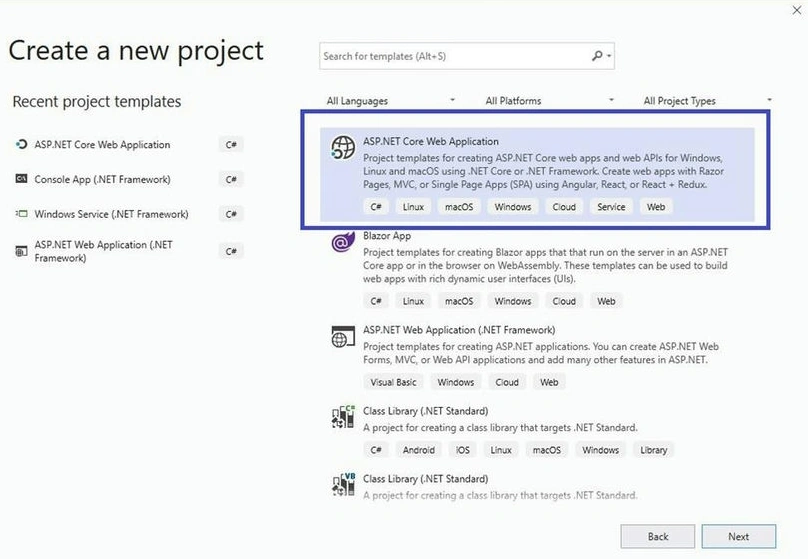808x559 pixels.
Task: Click the Cloud tag under Blazor App
Action: (564, 301)
